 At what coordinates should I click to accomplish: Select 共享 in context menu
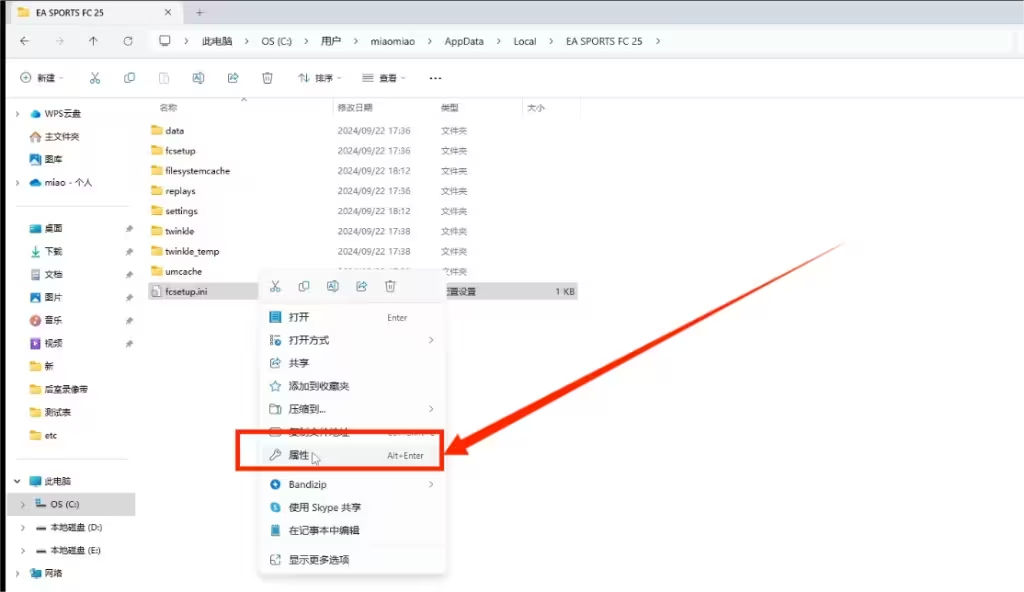(352, 363)
